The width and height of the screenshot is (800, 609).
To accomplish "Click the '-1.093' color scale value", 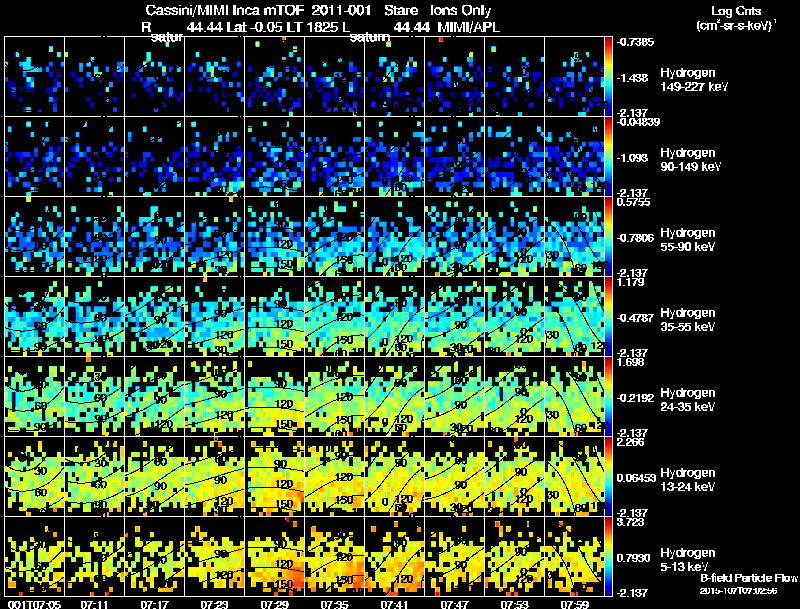I will pyautogui.click(x=632, y=158).
